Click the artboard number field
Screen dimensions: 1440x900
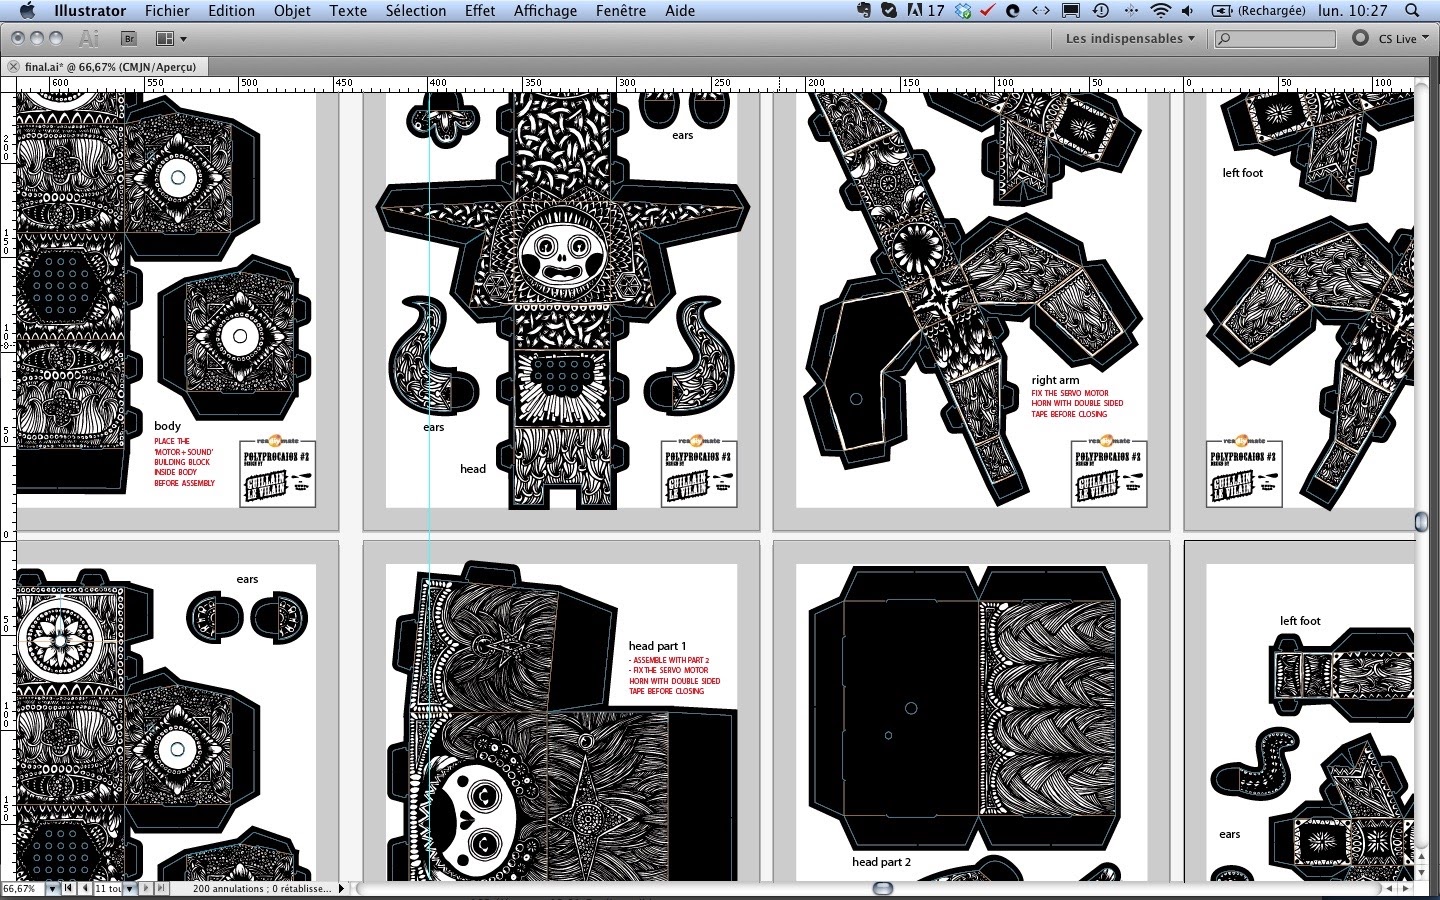pyautogui.click(x=108, y=888)
